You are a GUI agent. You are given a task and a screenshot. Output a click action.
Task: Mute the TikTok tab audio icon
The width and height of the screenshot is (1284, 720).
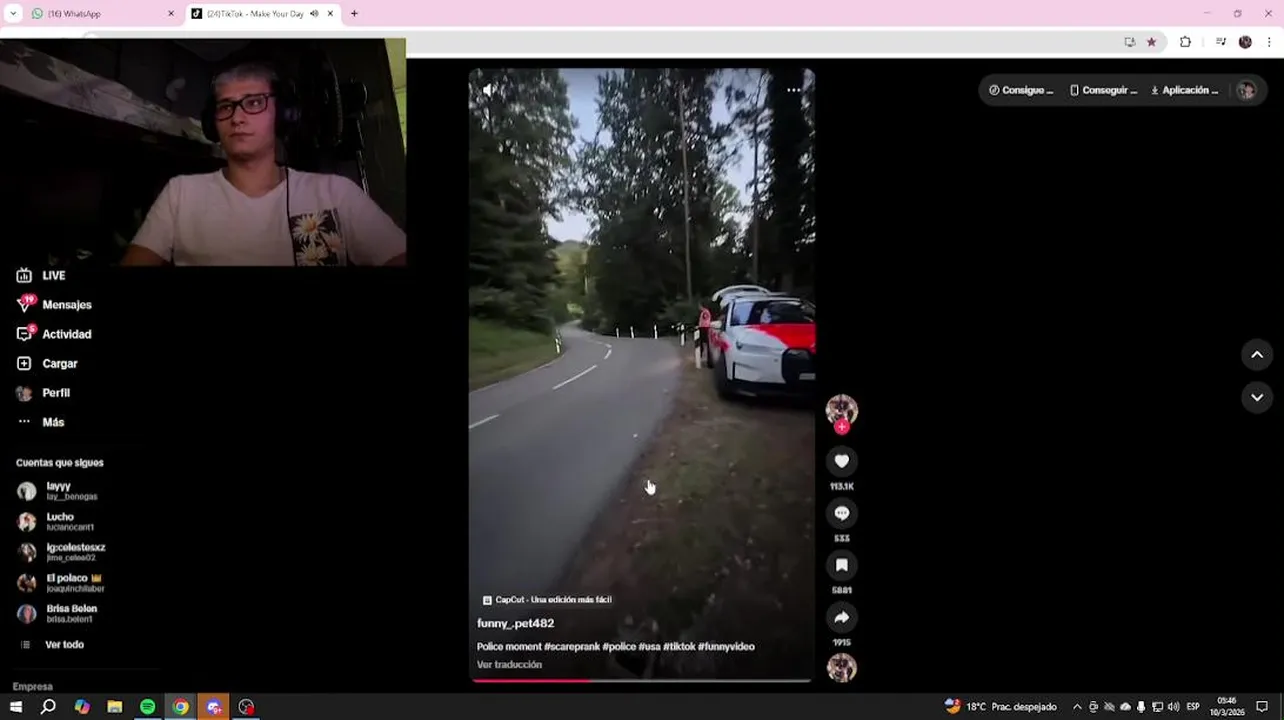pyautogui.click(x=314, y=14)
